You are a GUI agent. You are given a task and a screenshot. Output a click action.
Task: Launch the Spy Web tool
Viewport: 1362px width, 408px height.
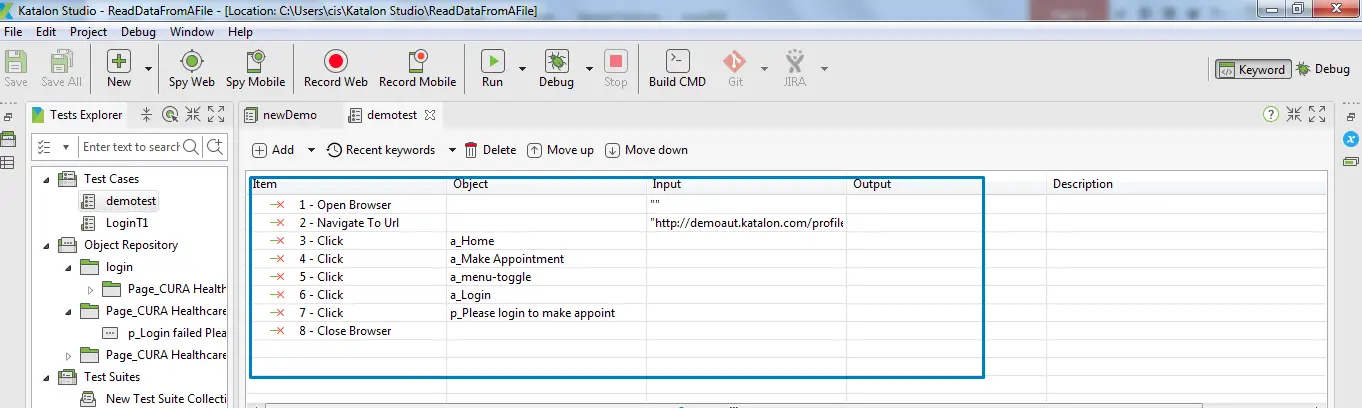click(x=192, y=69)
